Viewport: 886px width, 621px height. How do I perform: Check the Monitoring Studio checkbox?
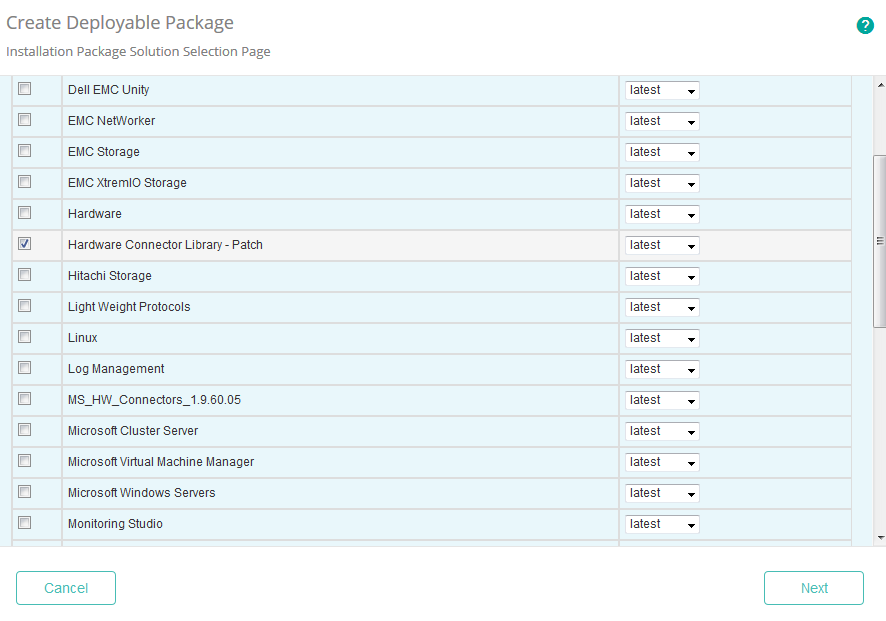pos(24,522)
